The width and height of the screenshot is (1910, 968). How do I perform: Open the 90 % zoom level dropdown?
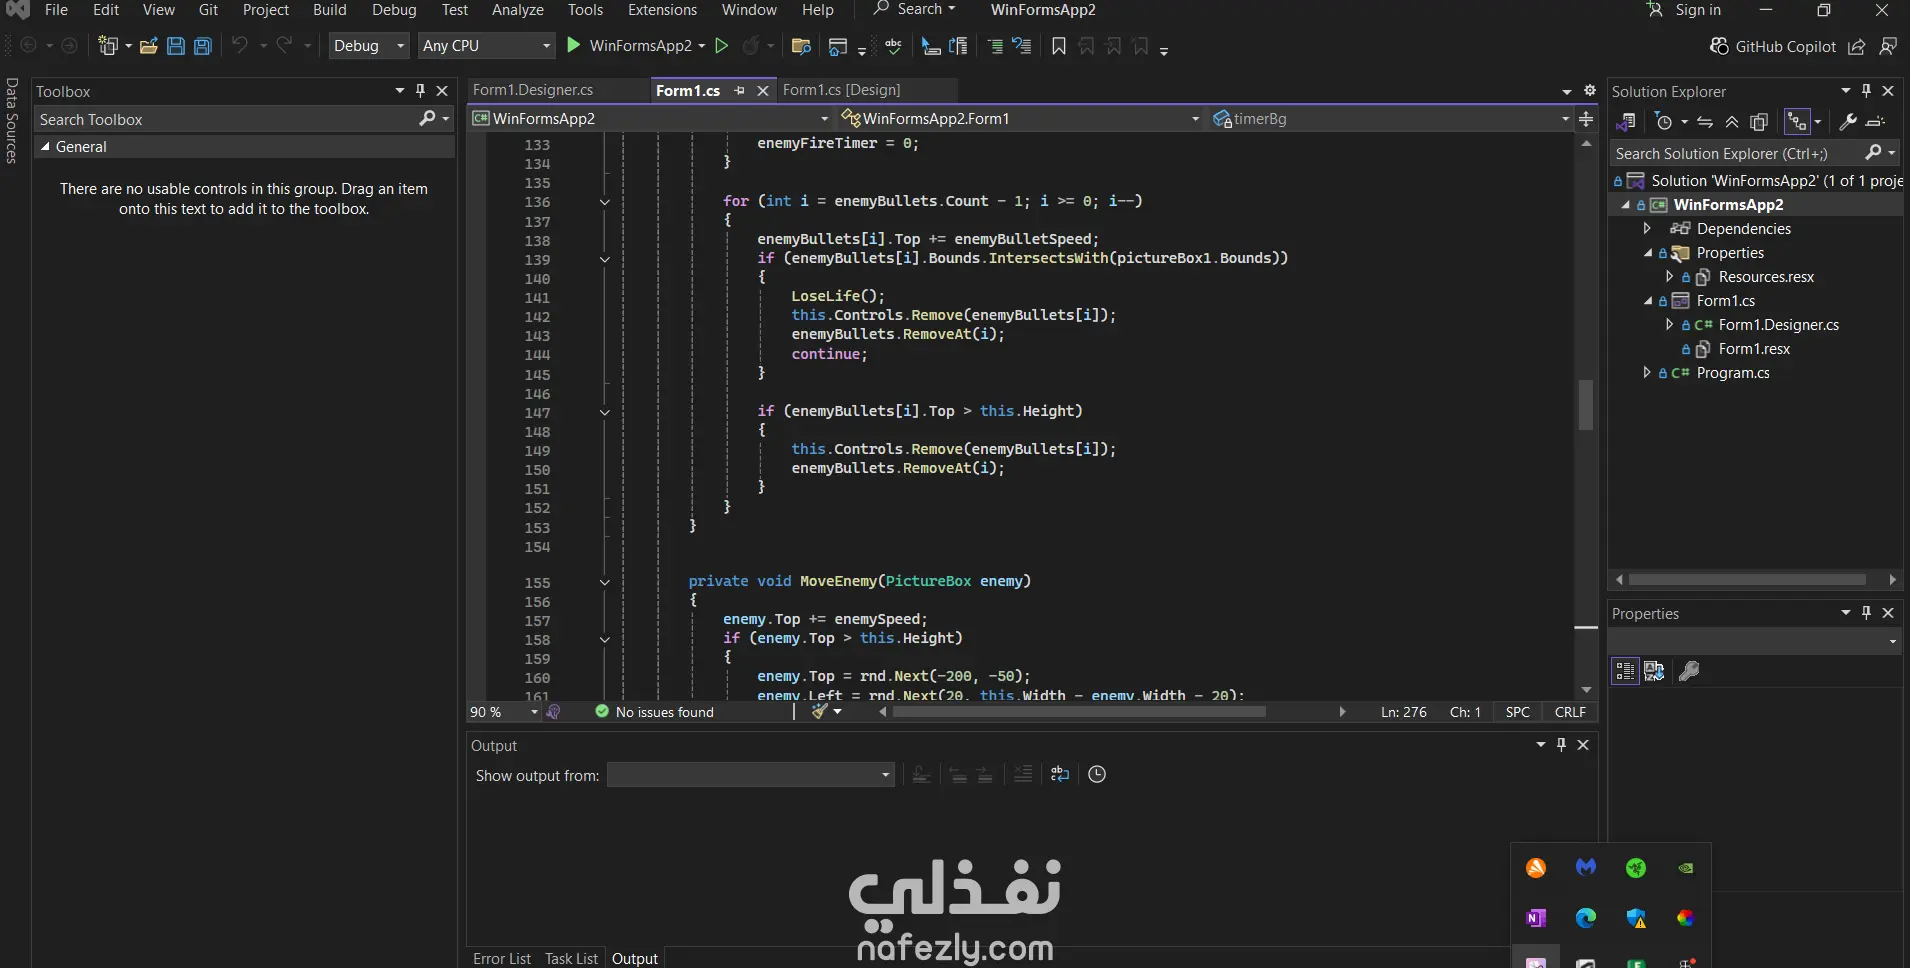[503, 712]
